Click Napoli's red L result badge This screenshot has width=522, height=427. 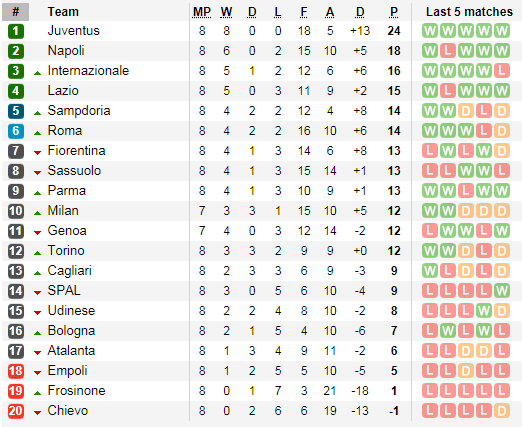click(448, 51)
